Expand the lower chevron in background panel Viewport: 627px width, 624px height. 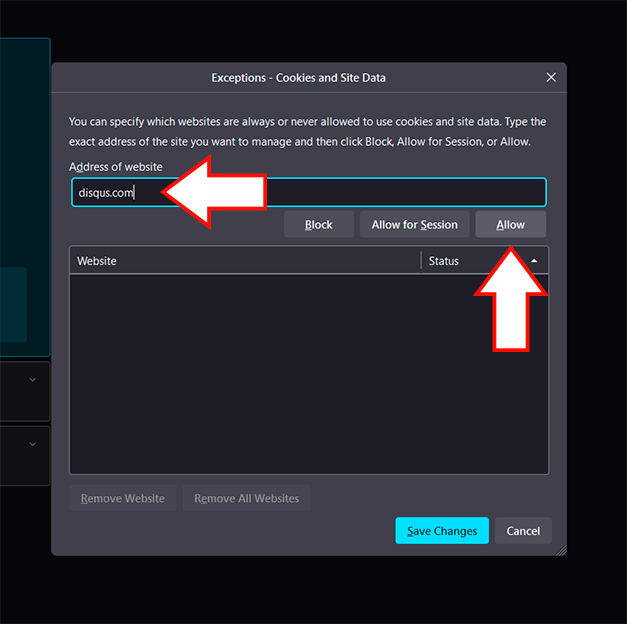tap(32, 444)
